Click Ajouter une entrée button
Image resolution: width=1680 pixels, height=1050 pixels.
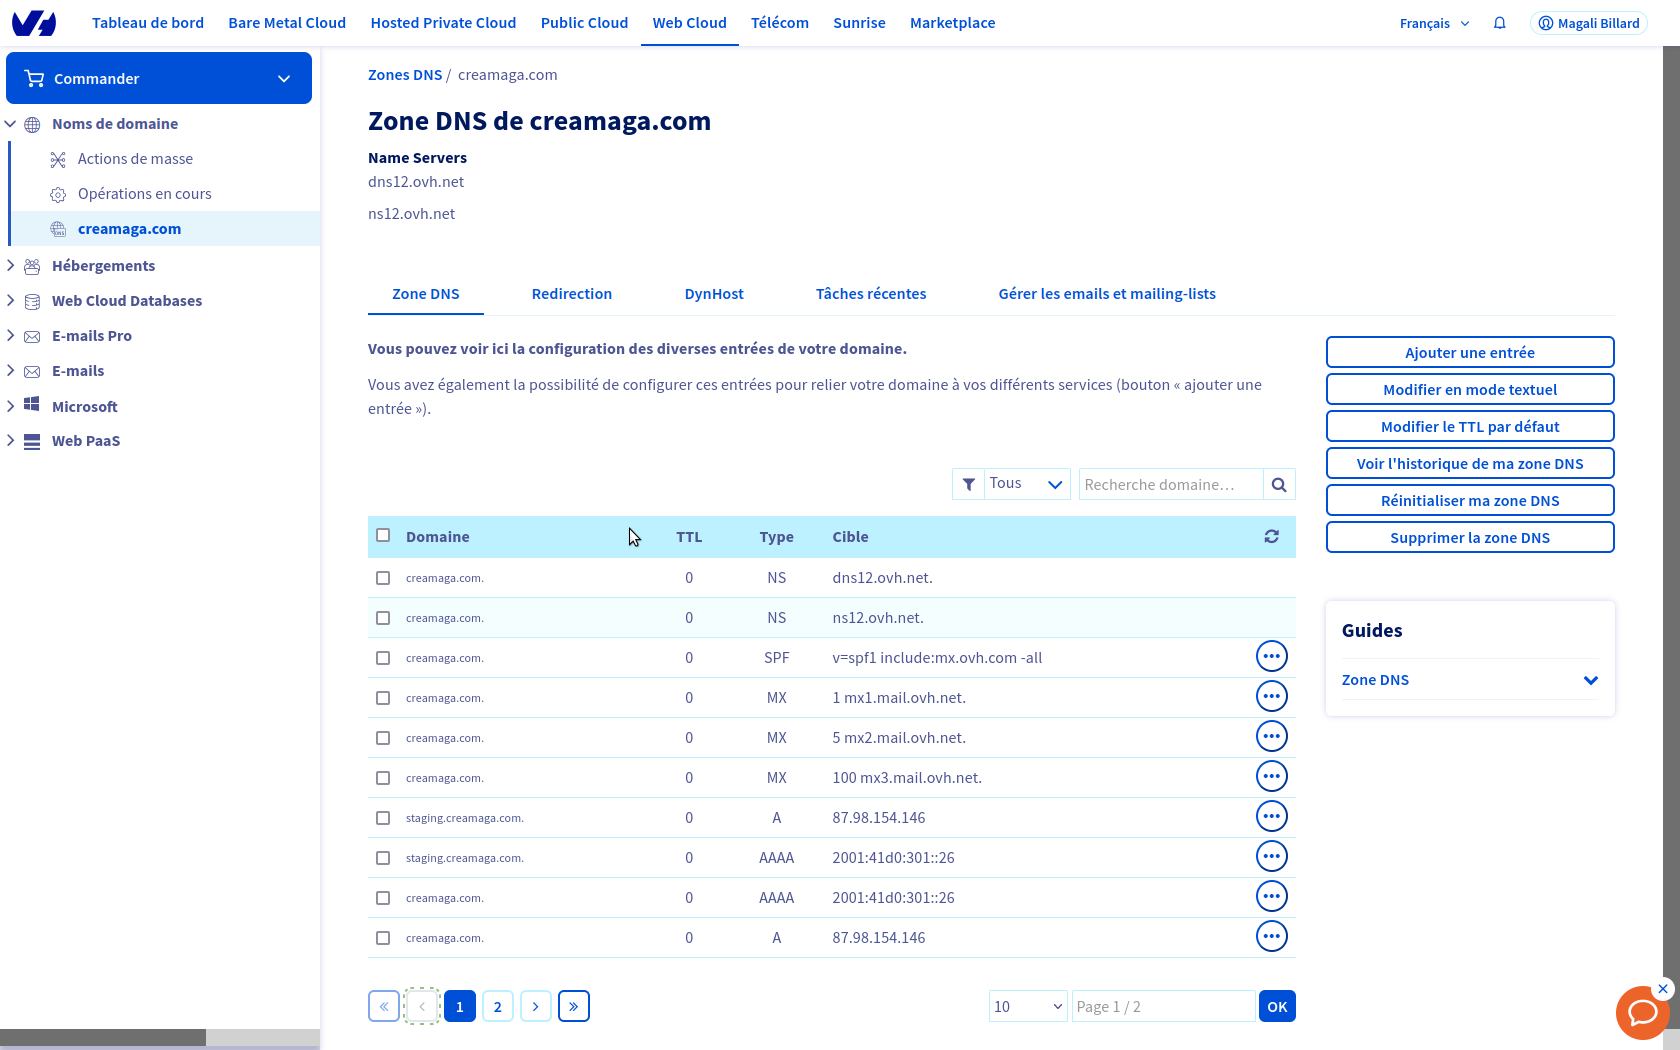pyautogui.click(x=1469, y=353)
